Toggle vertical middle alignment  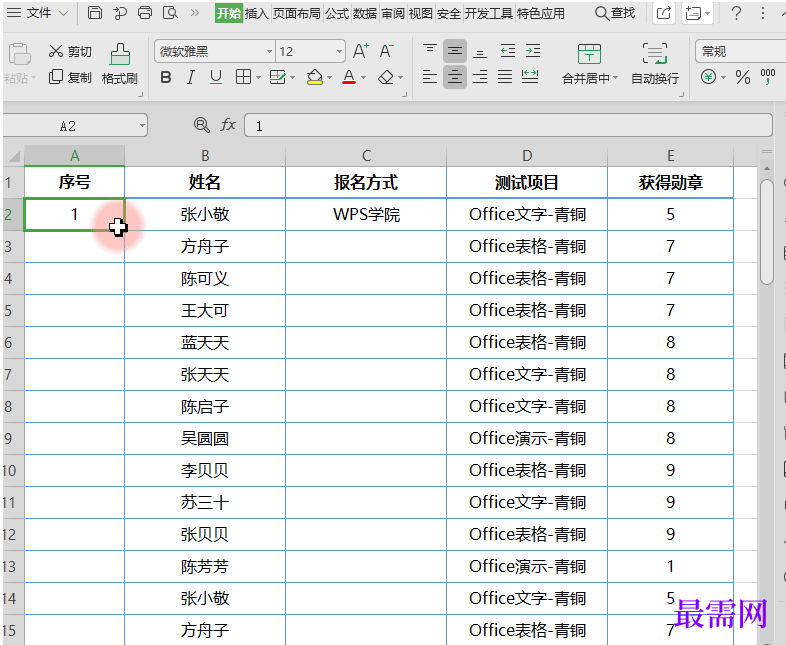455,51
